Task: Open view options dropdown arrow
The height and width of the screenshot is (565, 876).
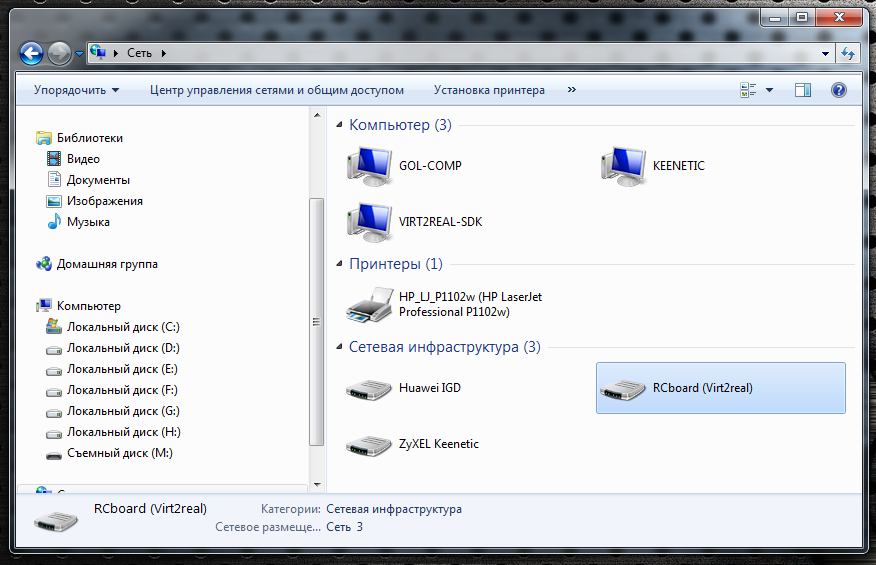Action: click(769, 90)
